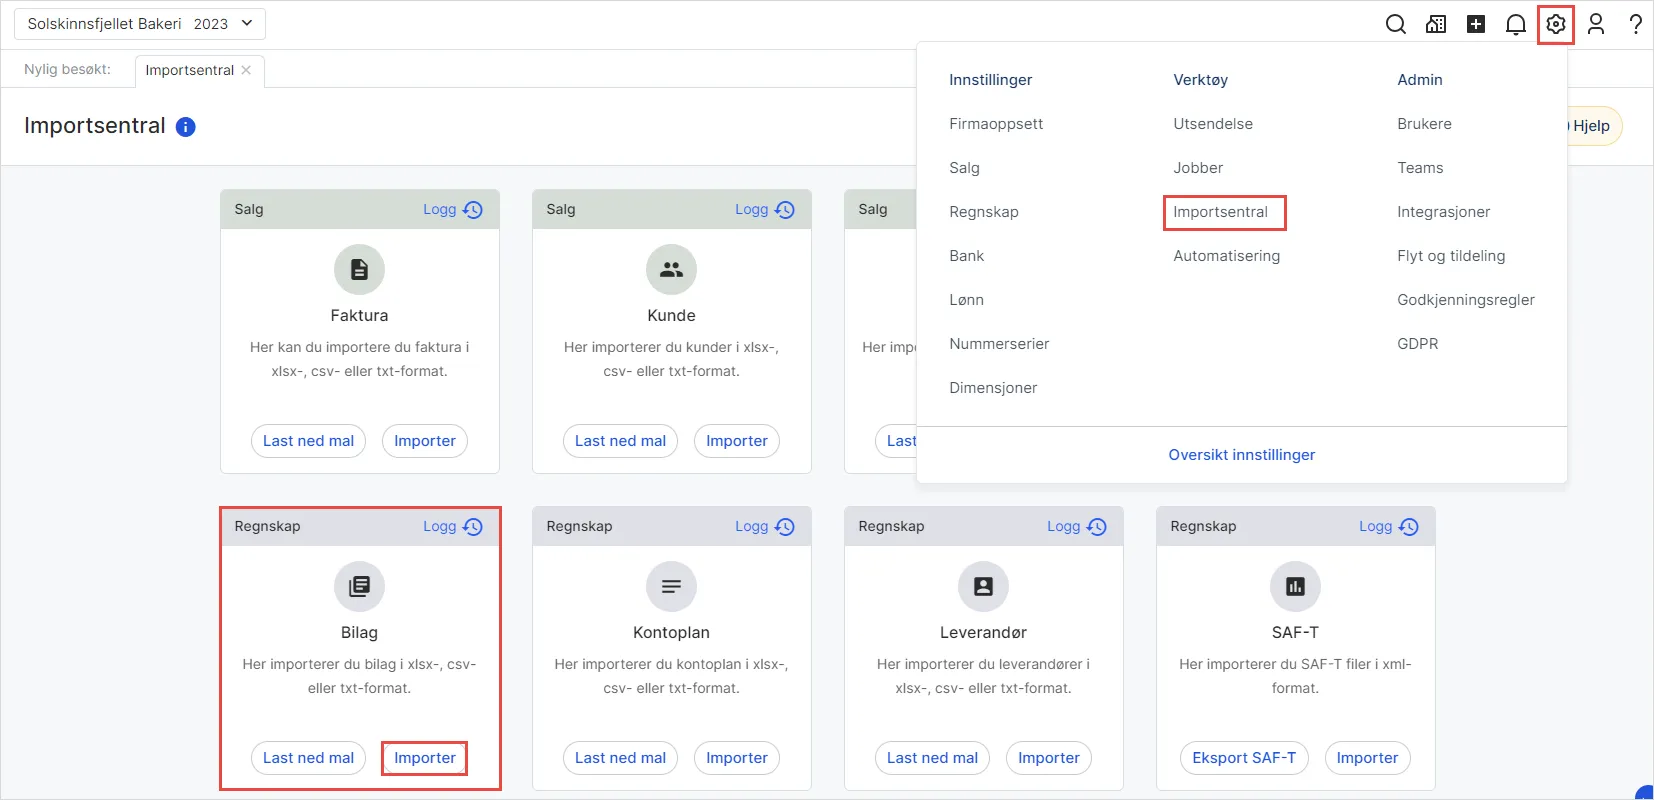Download the Kontoplan template (Last ned mal)
1654x800 pixels.
coord(620,758)
